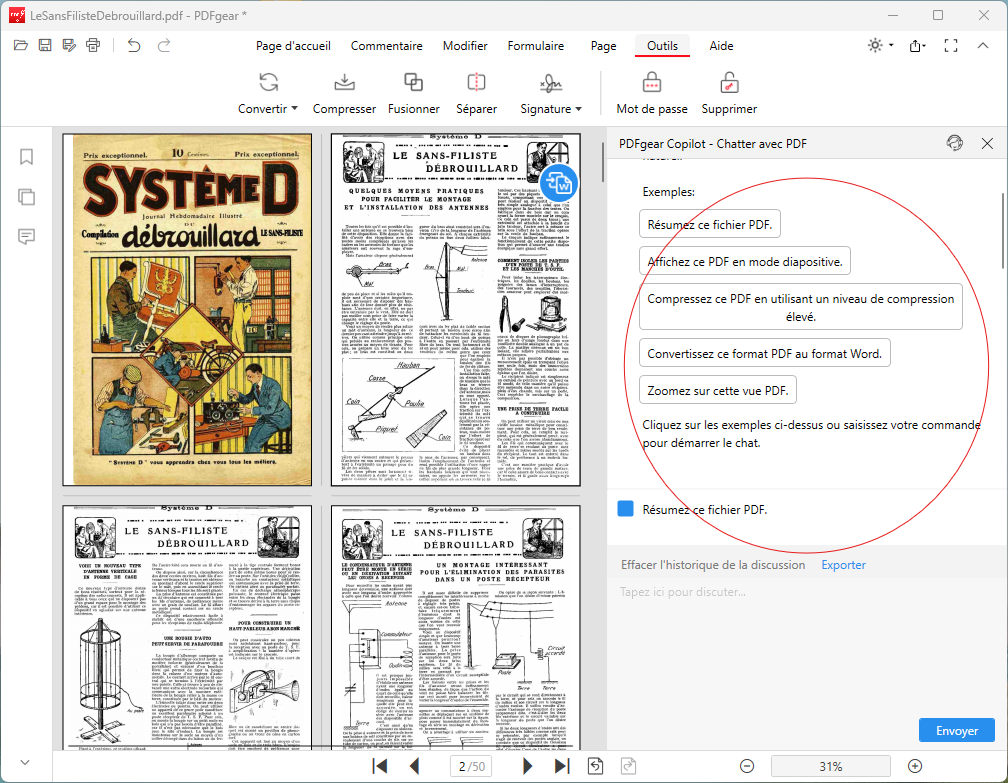Click the high compression example button
Image resolution: width=1008 pixels, height=783 pixels.
pos(800,307)
